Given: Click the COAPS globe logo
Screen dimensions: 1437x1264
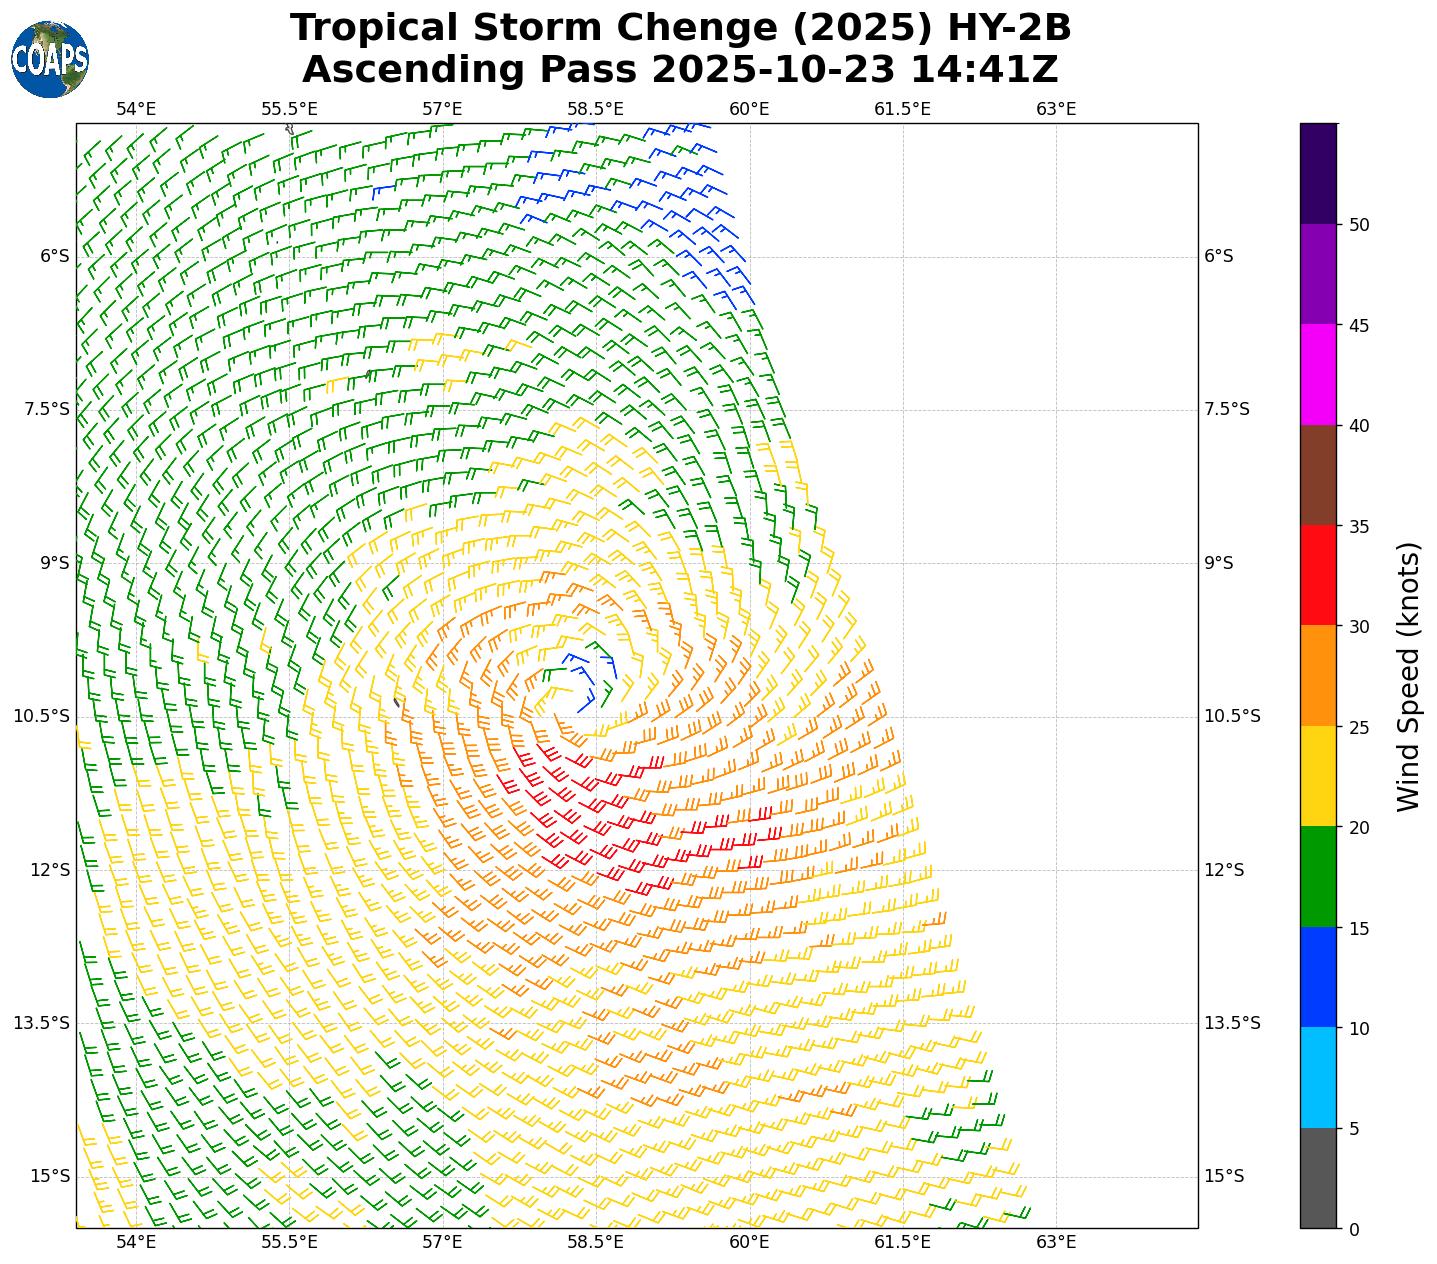Looking at the screenshot, I should coord(50,59).
